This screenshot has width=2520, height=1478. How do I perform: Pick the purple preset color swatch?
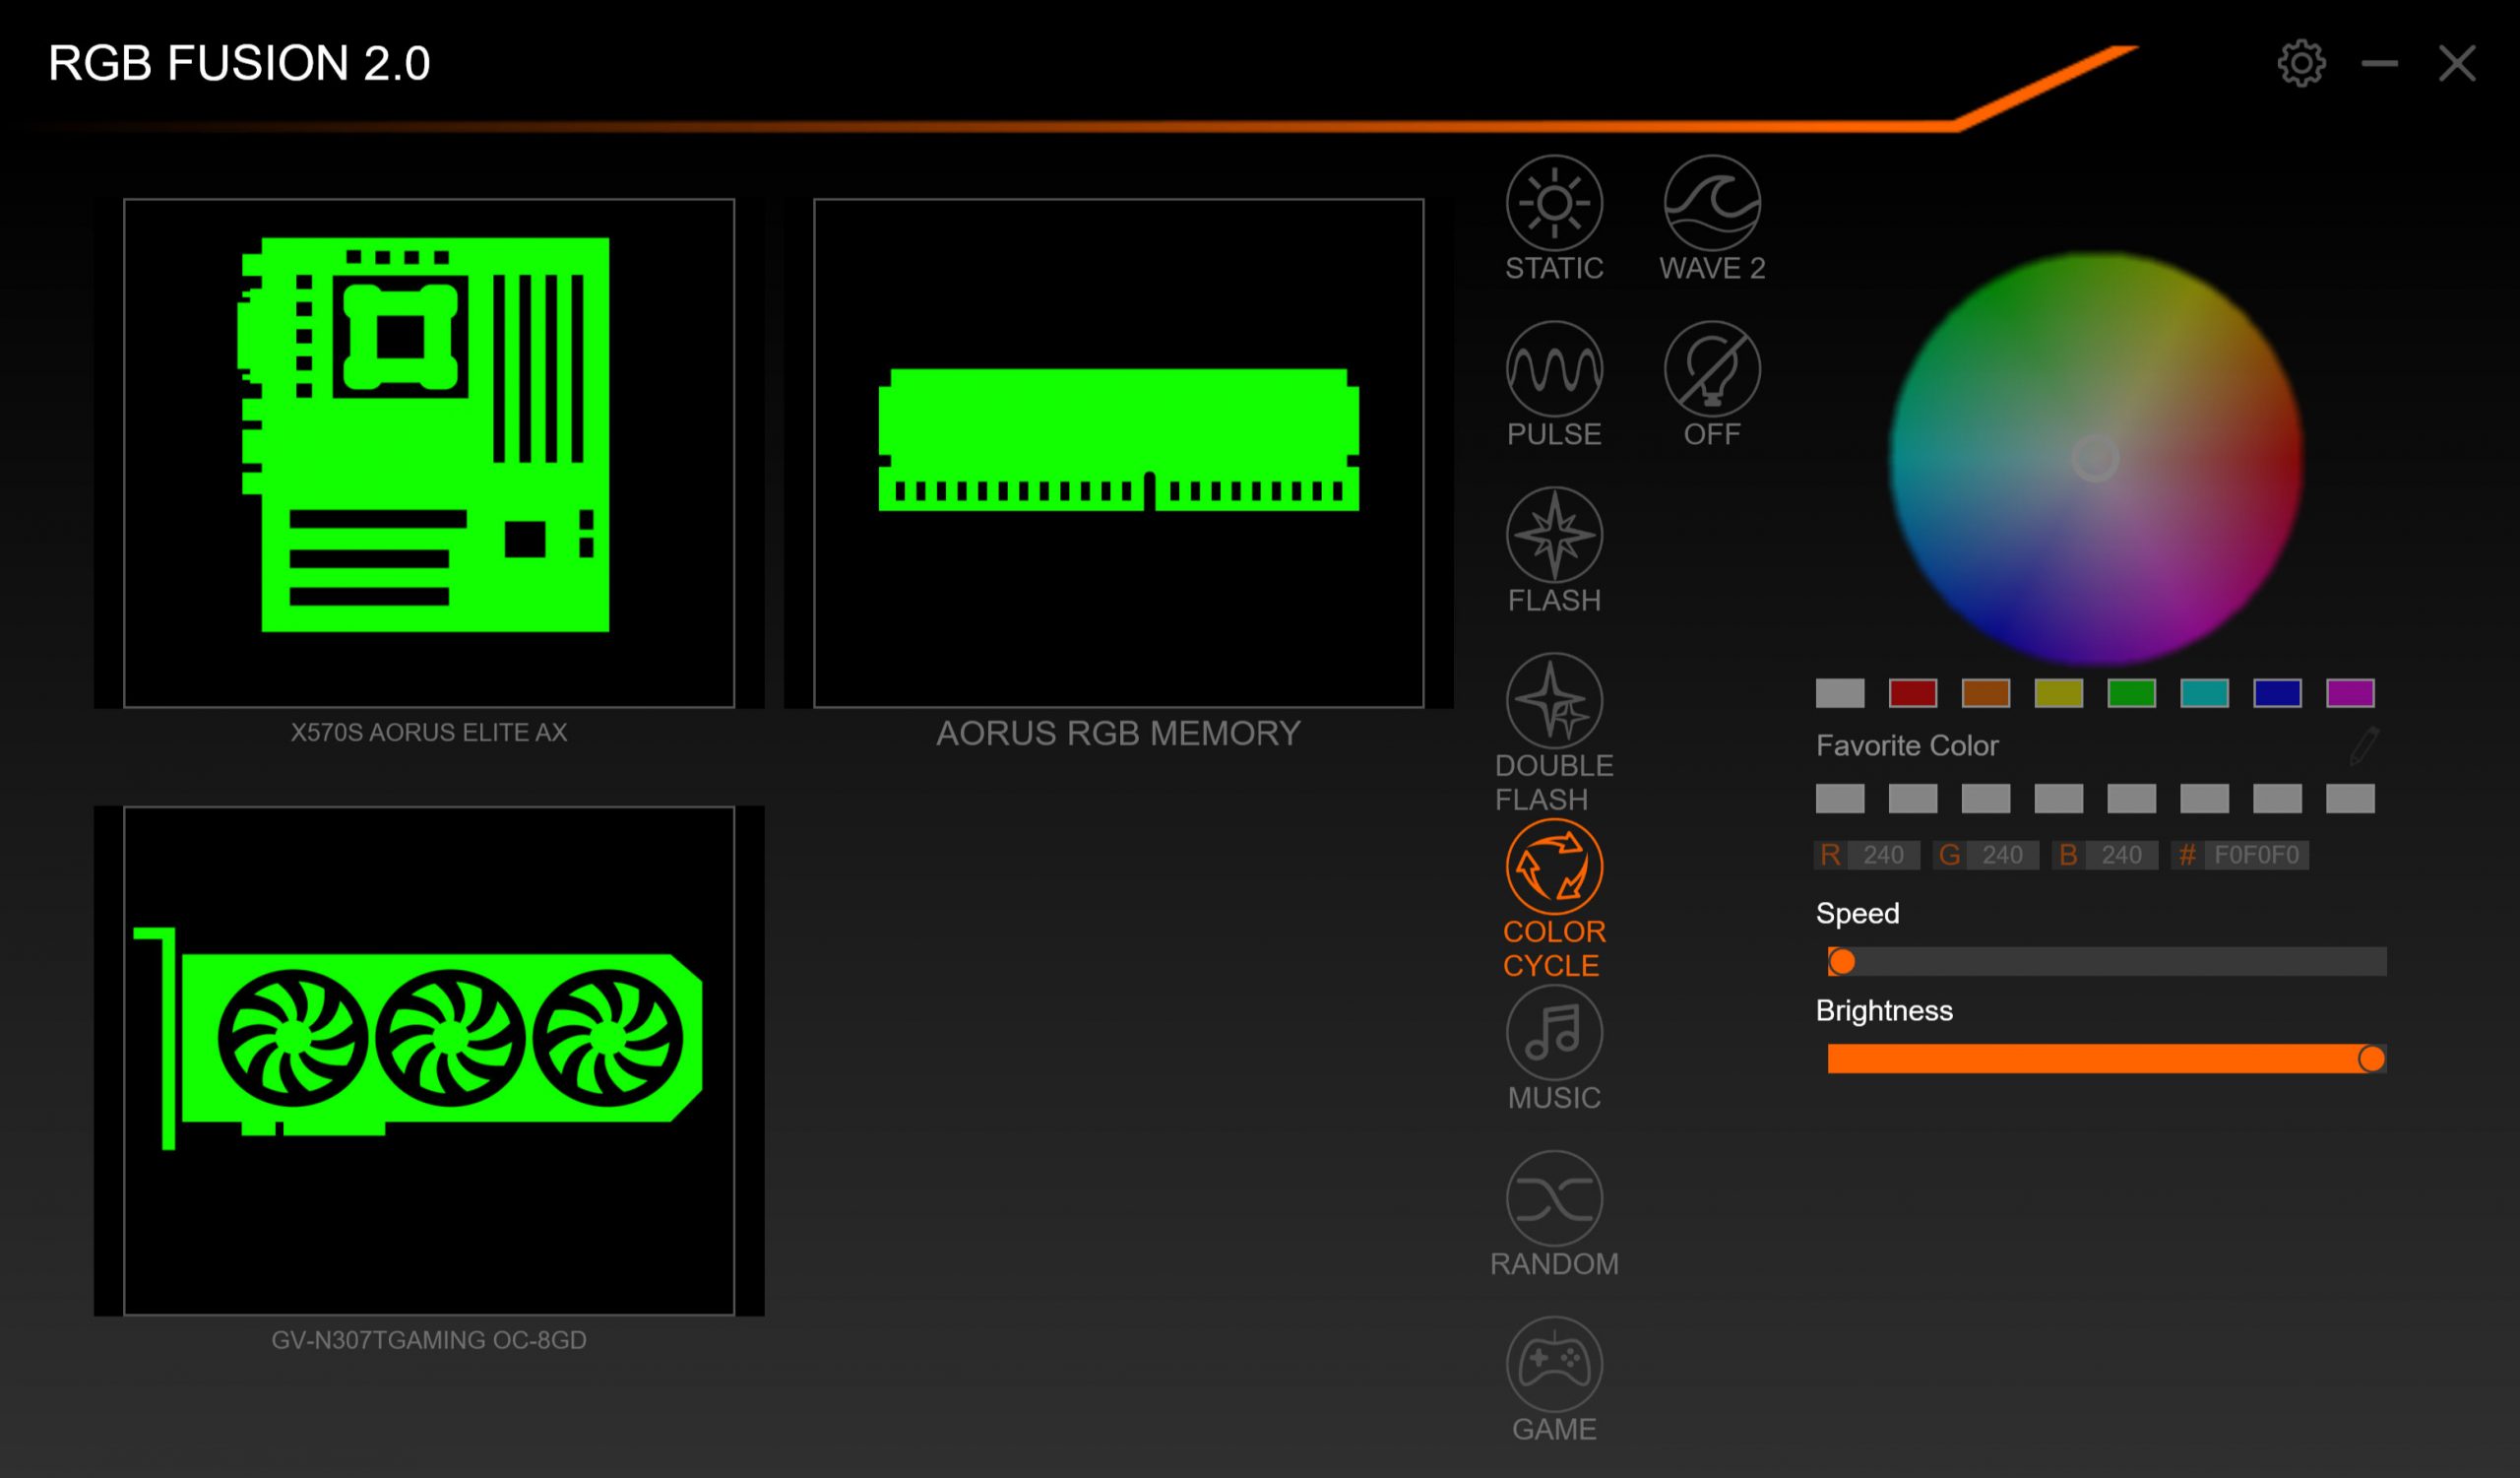click(2351, 693)
